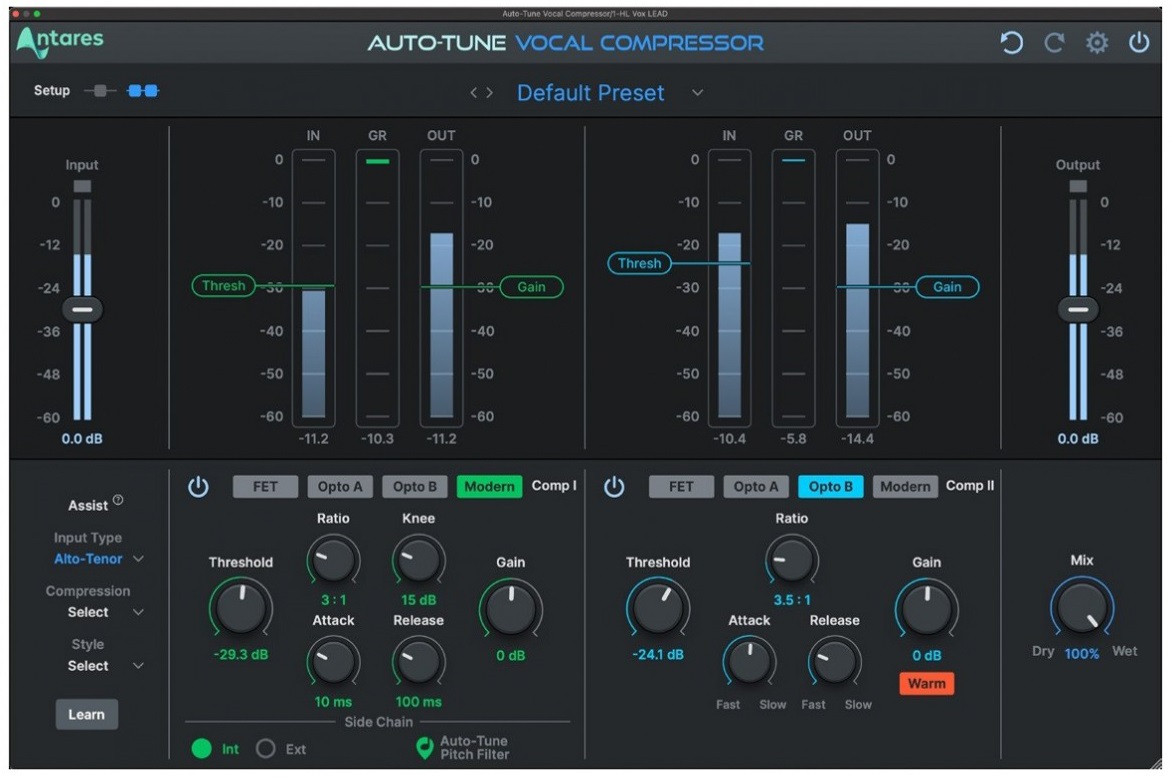
Task: Open the settings gear icon
Action: point(1097,43)
